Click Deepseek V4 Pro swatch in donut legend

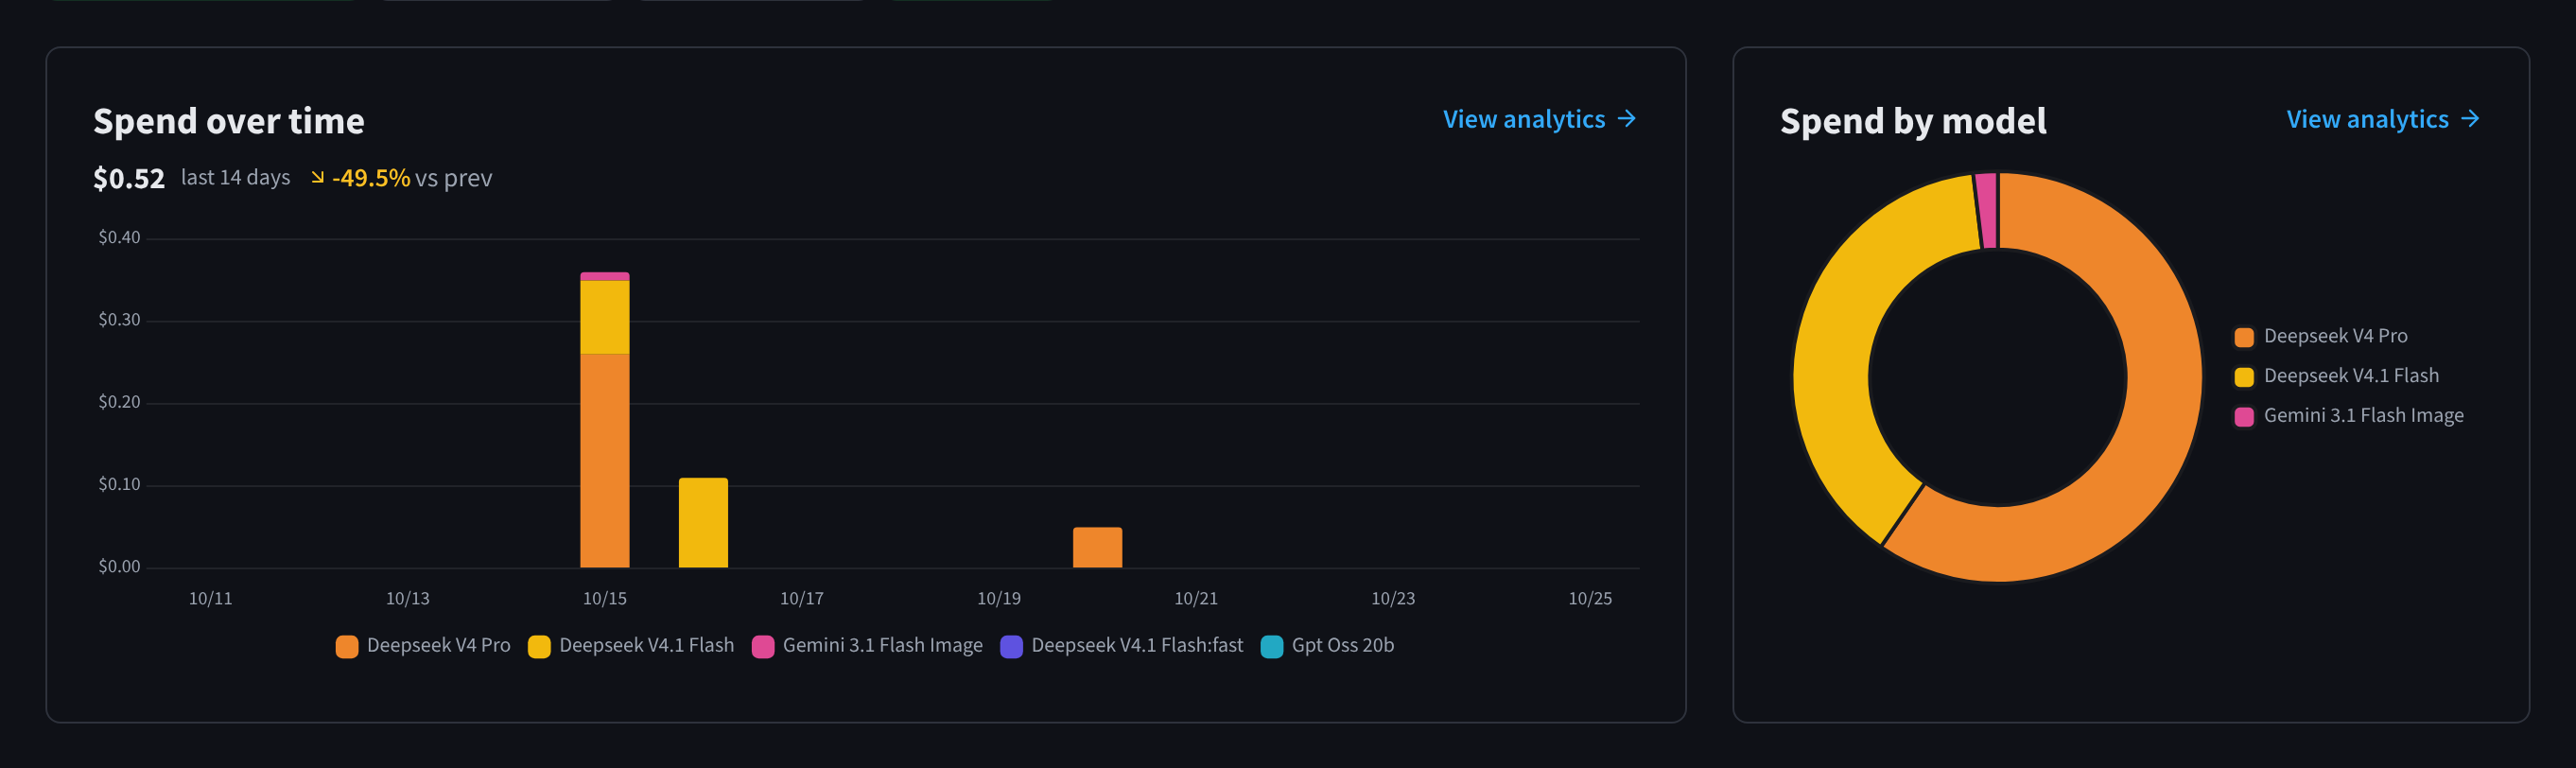[x=2244, y=337]
